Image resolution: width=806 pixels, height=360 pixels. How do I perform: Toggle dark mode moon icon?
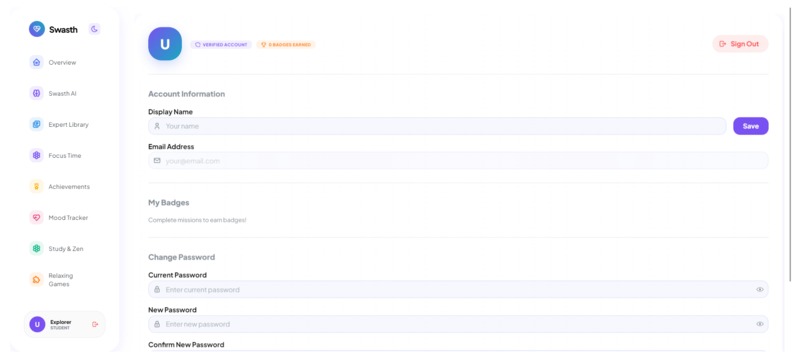(x=94, y=29)
